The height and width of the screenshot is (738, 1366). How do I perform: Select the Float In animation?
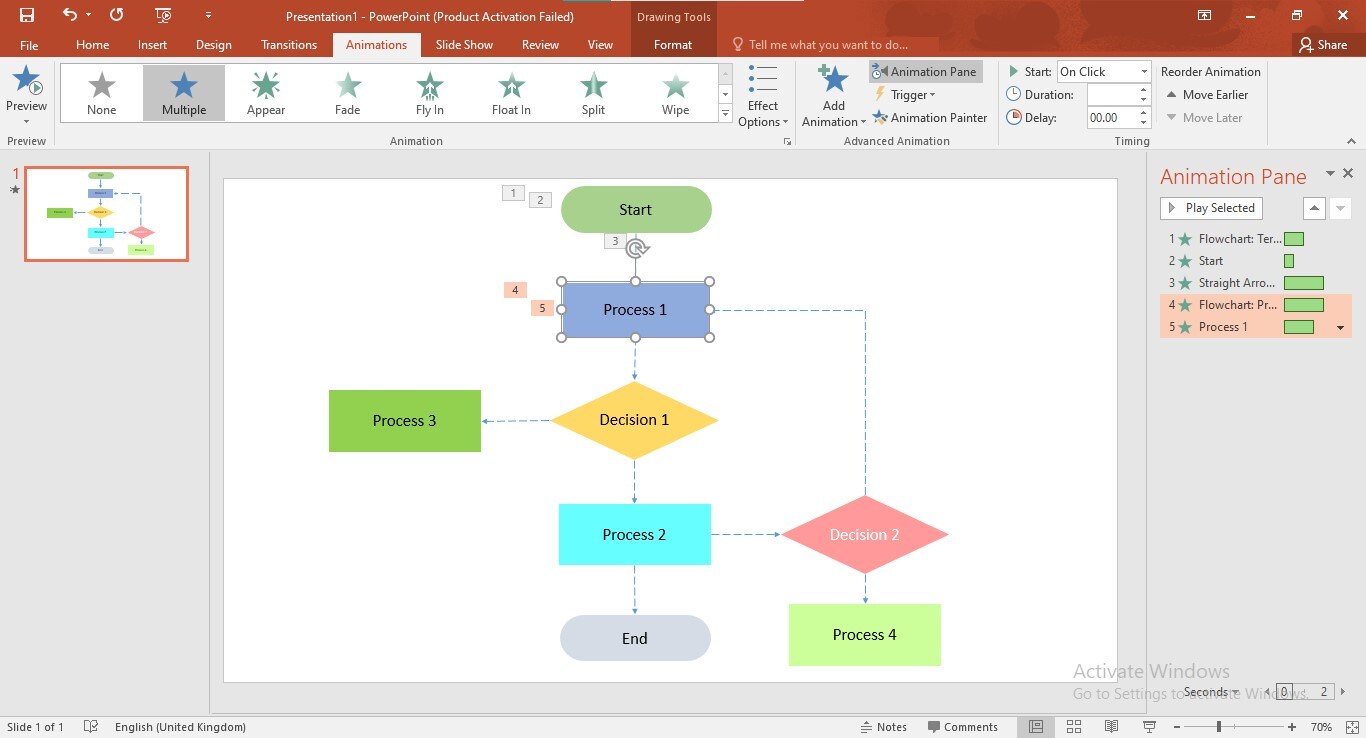[511, 92]
